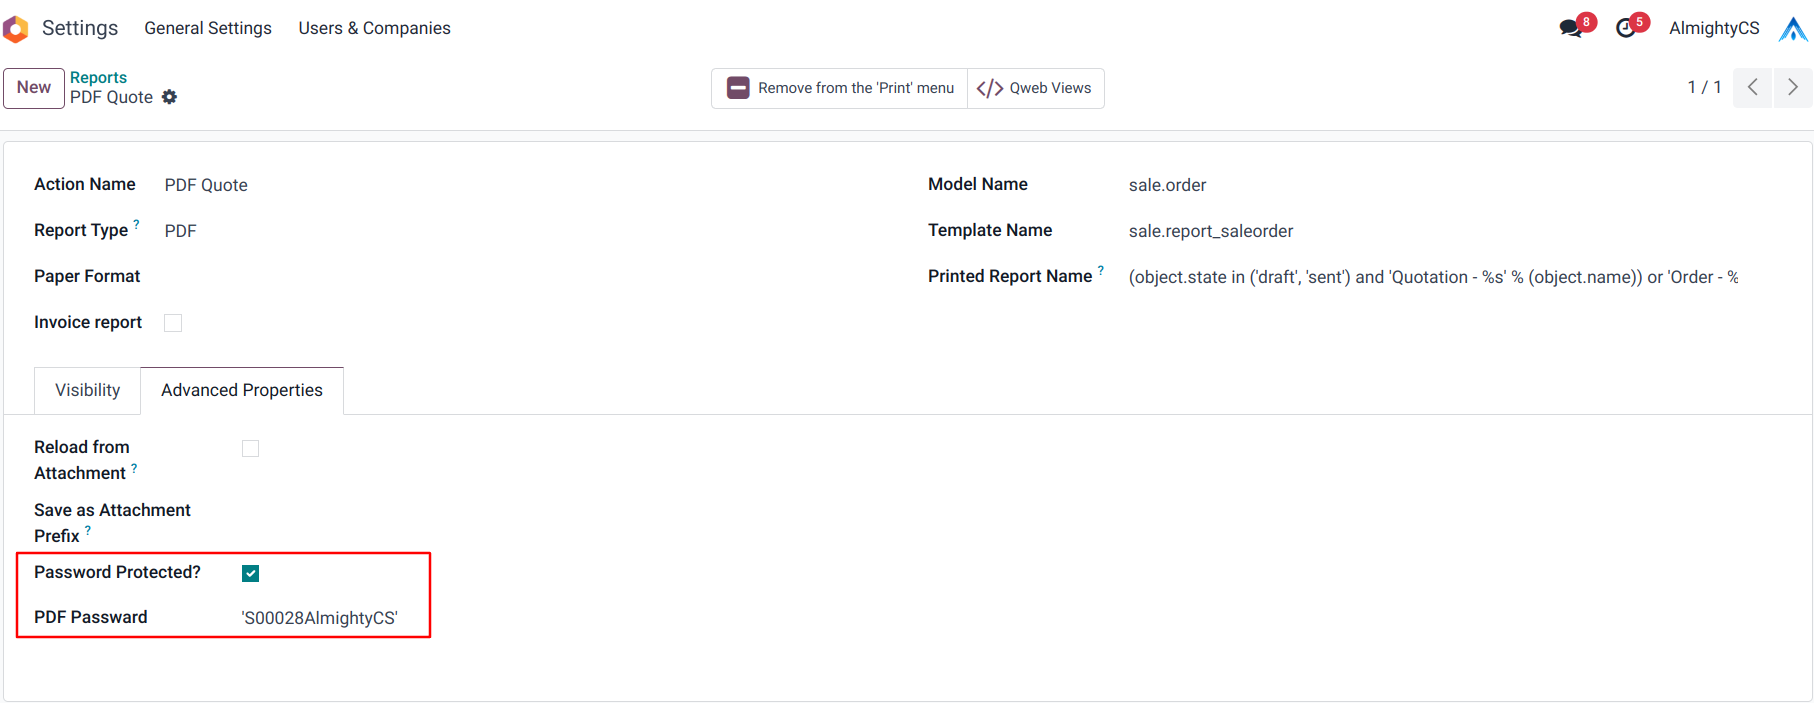Open the chat messages icon
The height and width of the screenshot is (703, 1814).
1571,28
